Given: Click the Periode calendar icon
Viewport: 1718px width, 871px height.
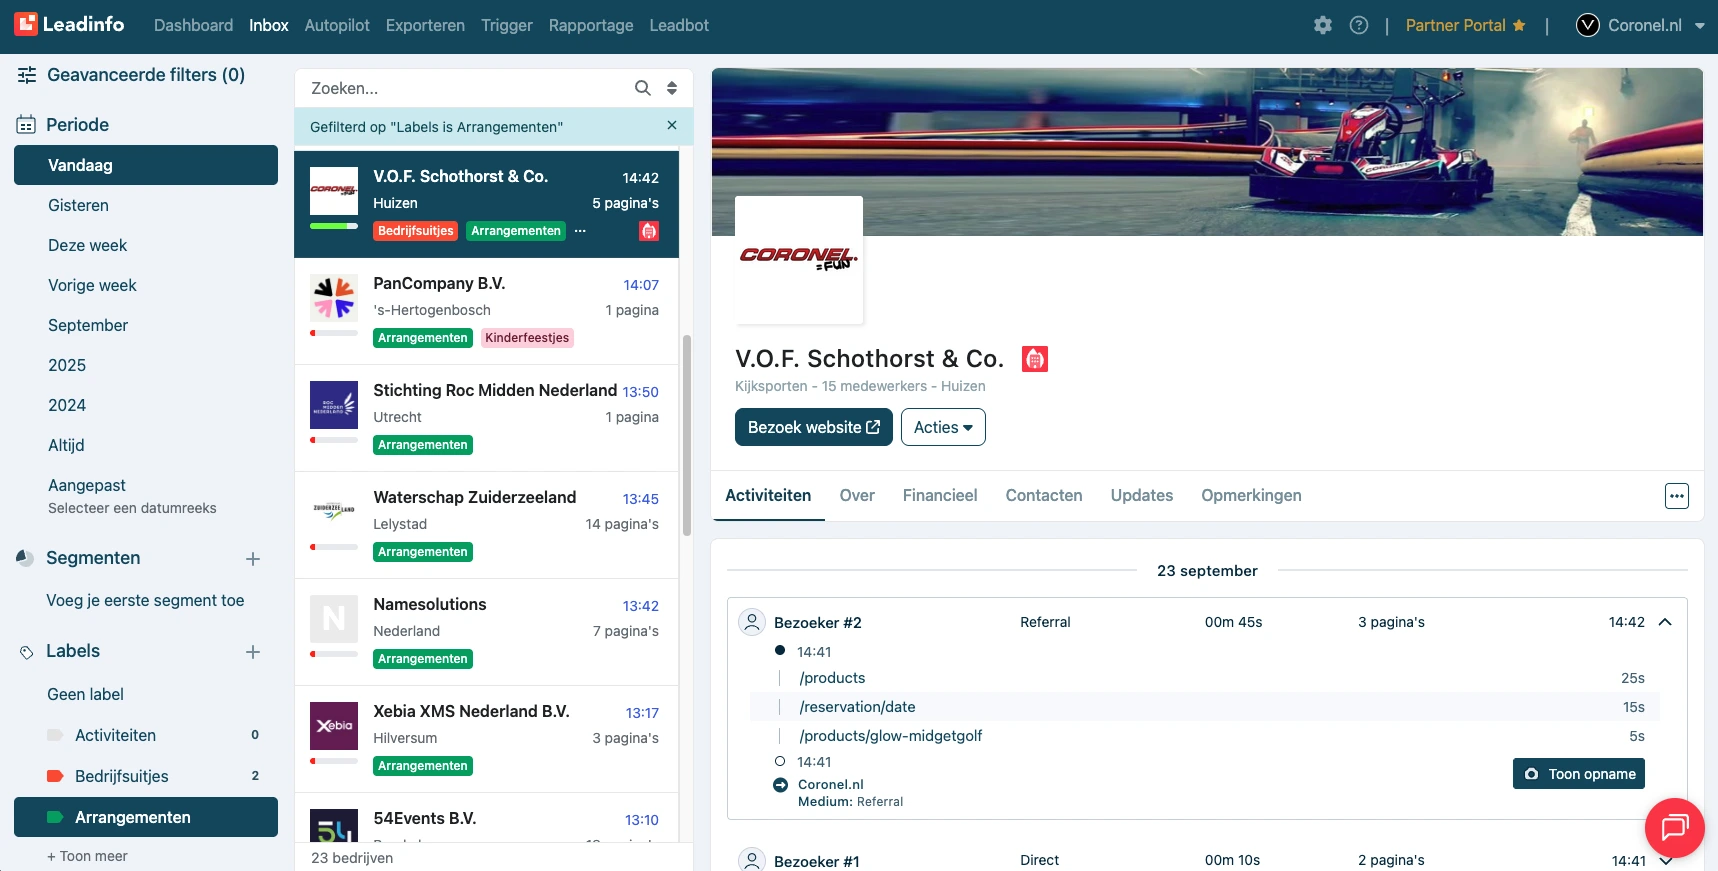Looking at the screenshot, I should coord(26,125).
